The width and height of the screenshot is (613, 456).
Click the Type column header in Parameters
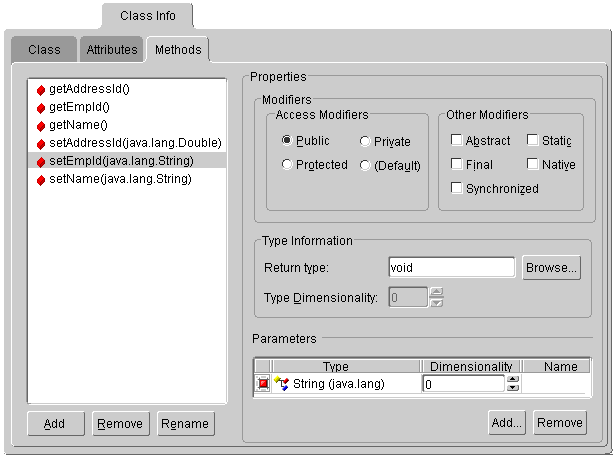346,366
